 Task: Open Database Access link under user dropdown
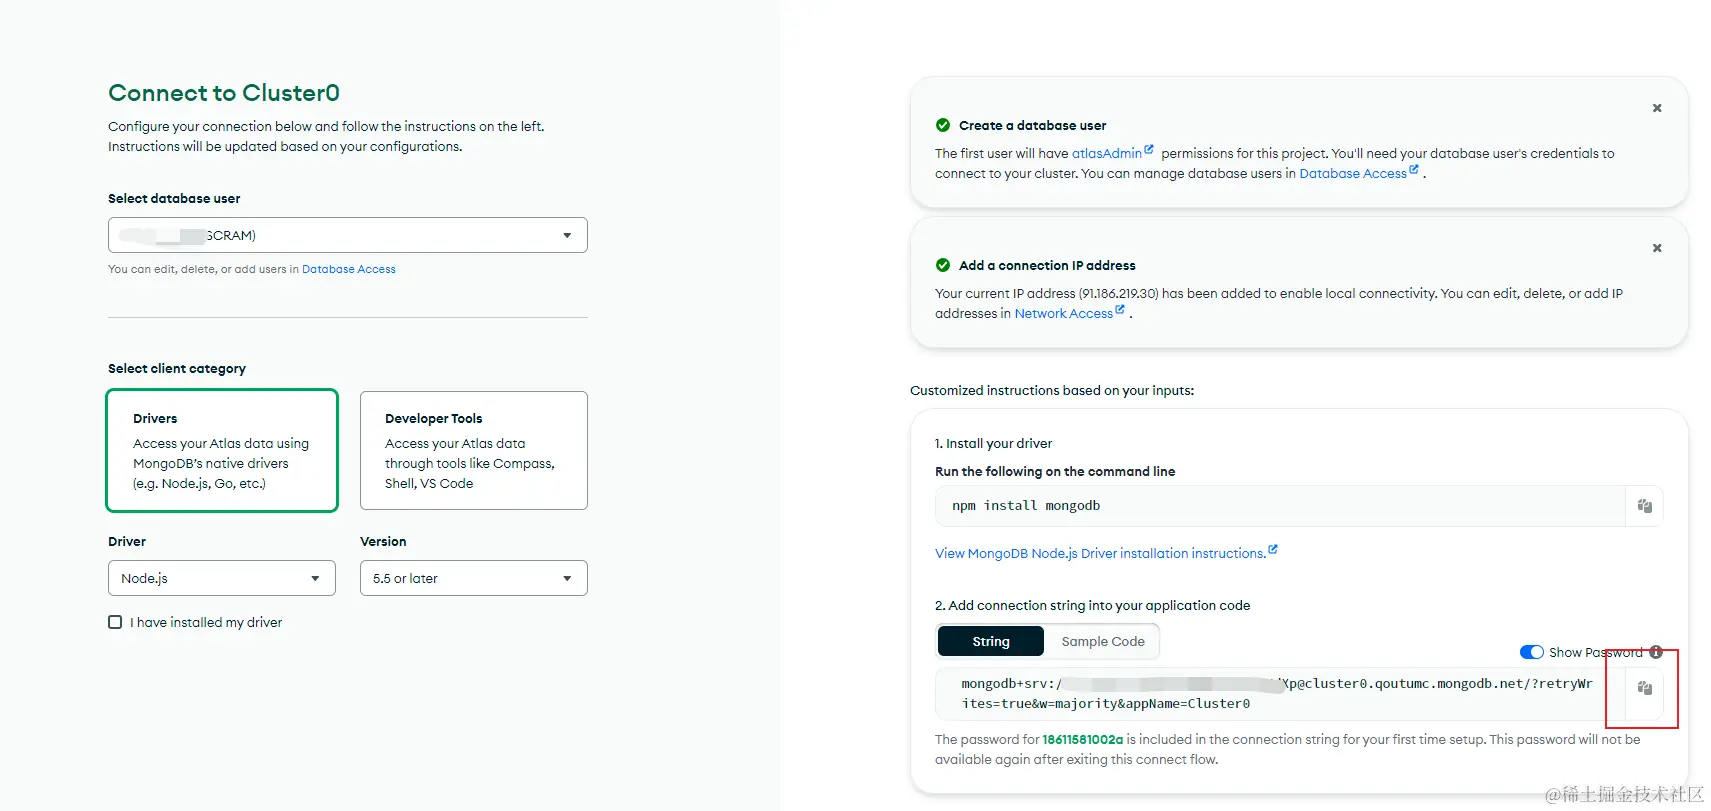[349, 269]
